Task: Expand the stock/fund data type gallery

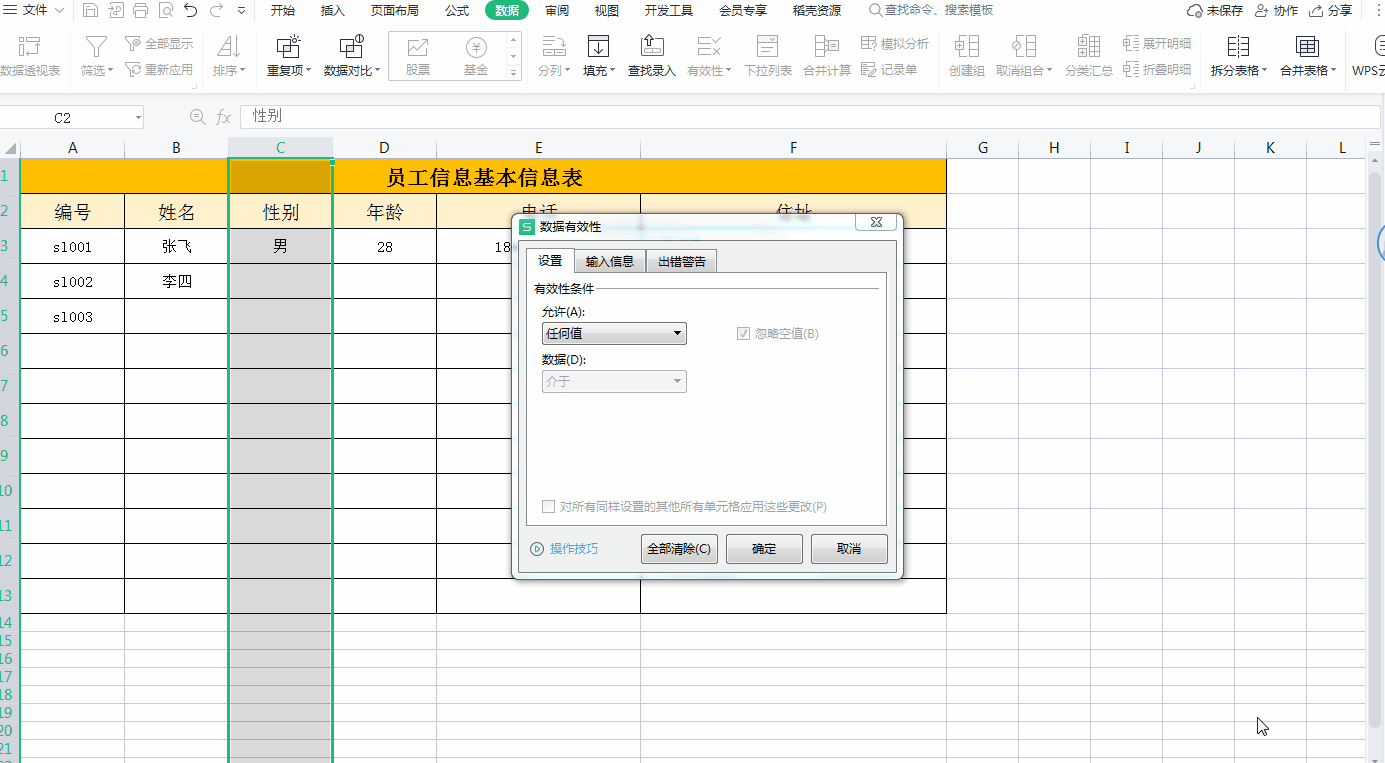Action: 515,73
